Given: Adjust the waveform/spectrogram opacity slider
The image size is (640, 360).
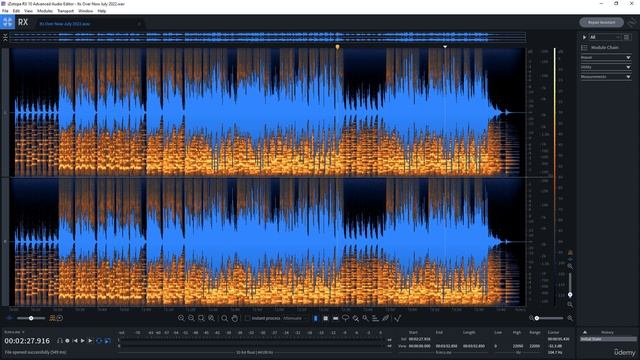Looking at the screenshot, I should tap(31, 318).
